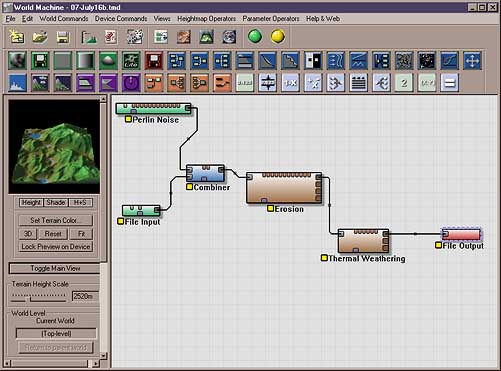
Task: Click the (Top-level) current world field
Action: 56,333
